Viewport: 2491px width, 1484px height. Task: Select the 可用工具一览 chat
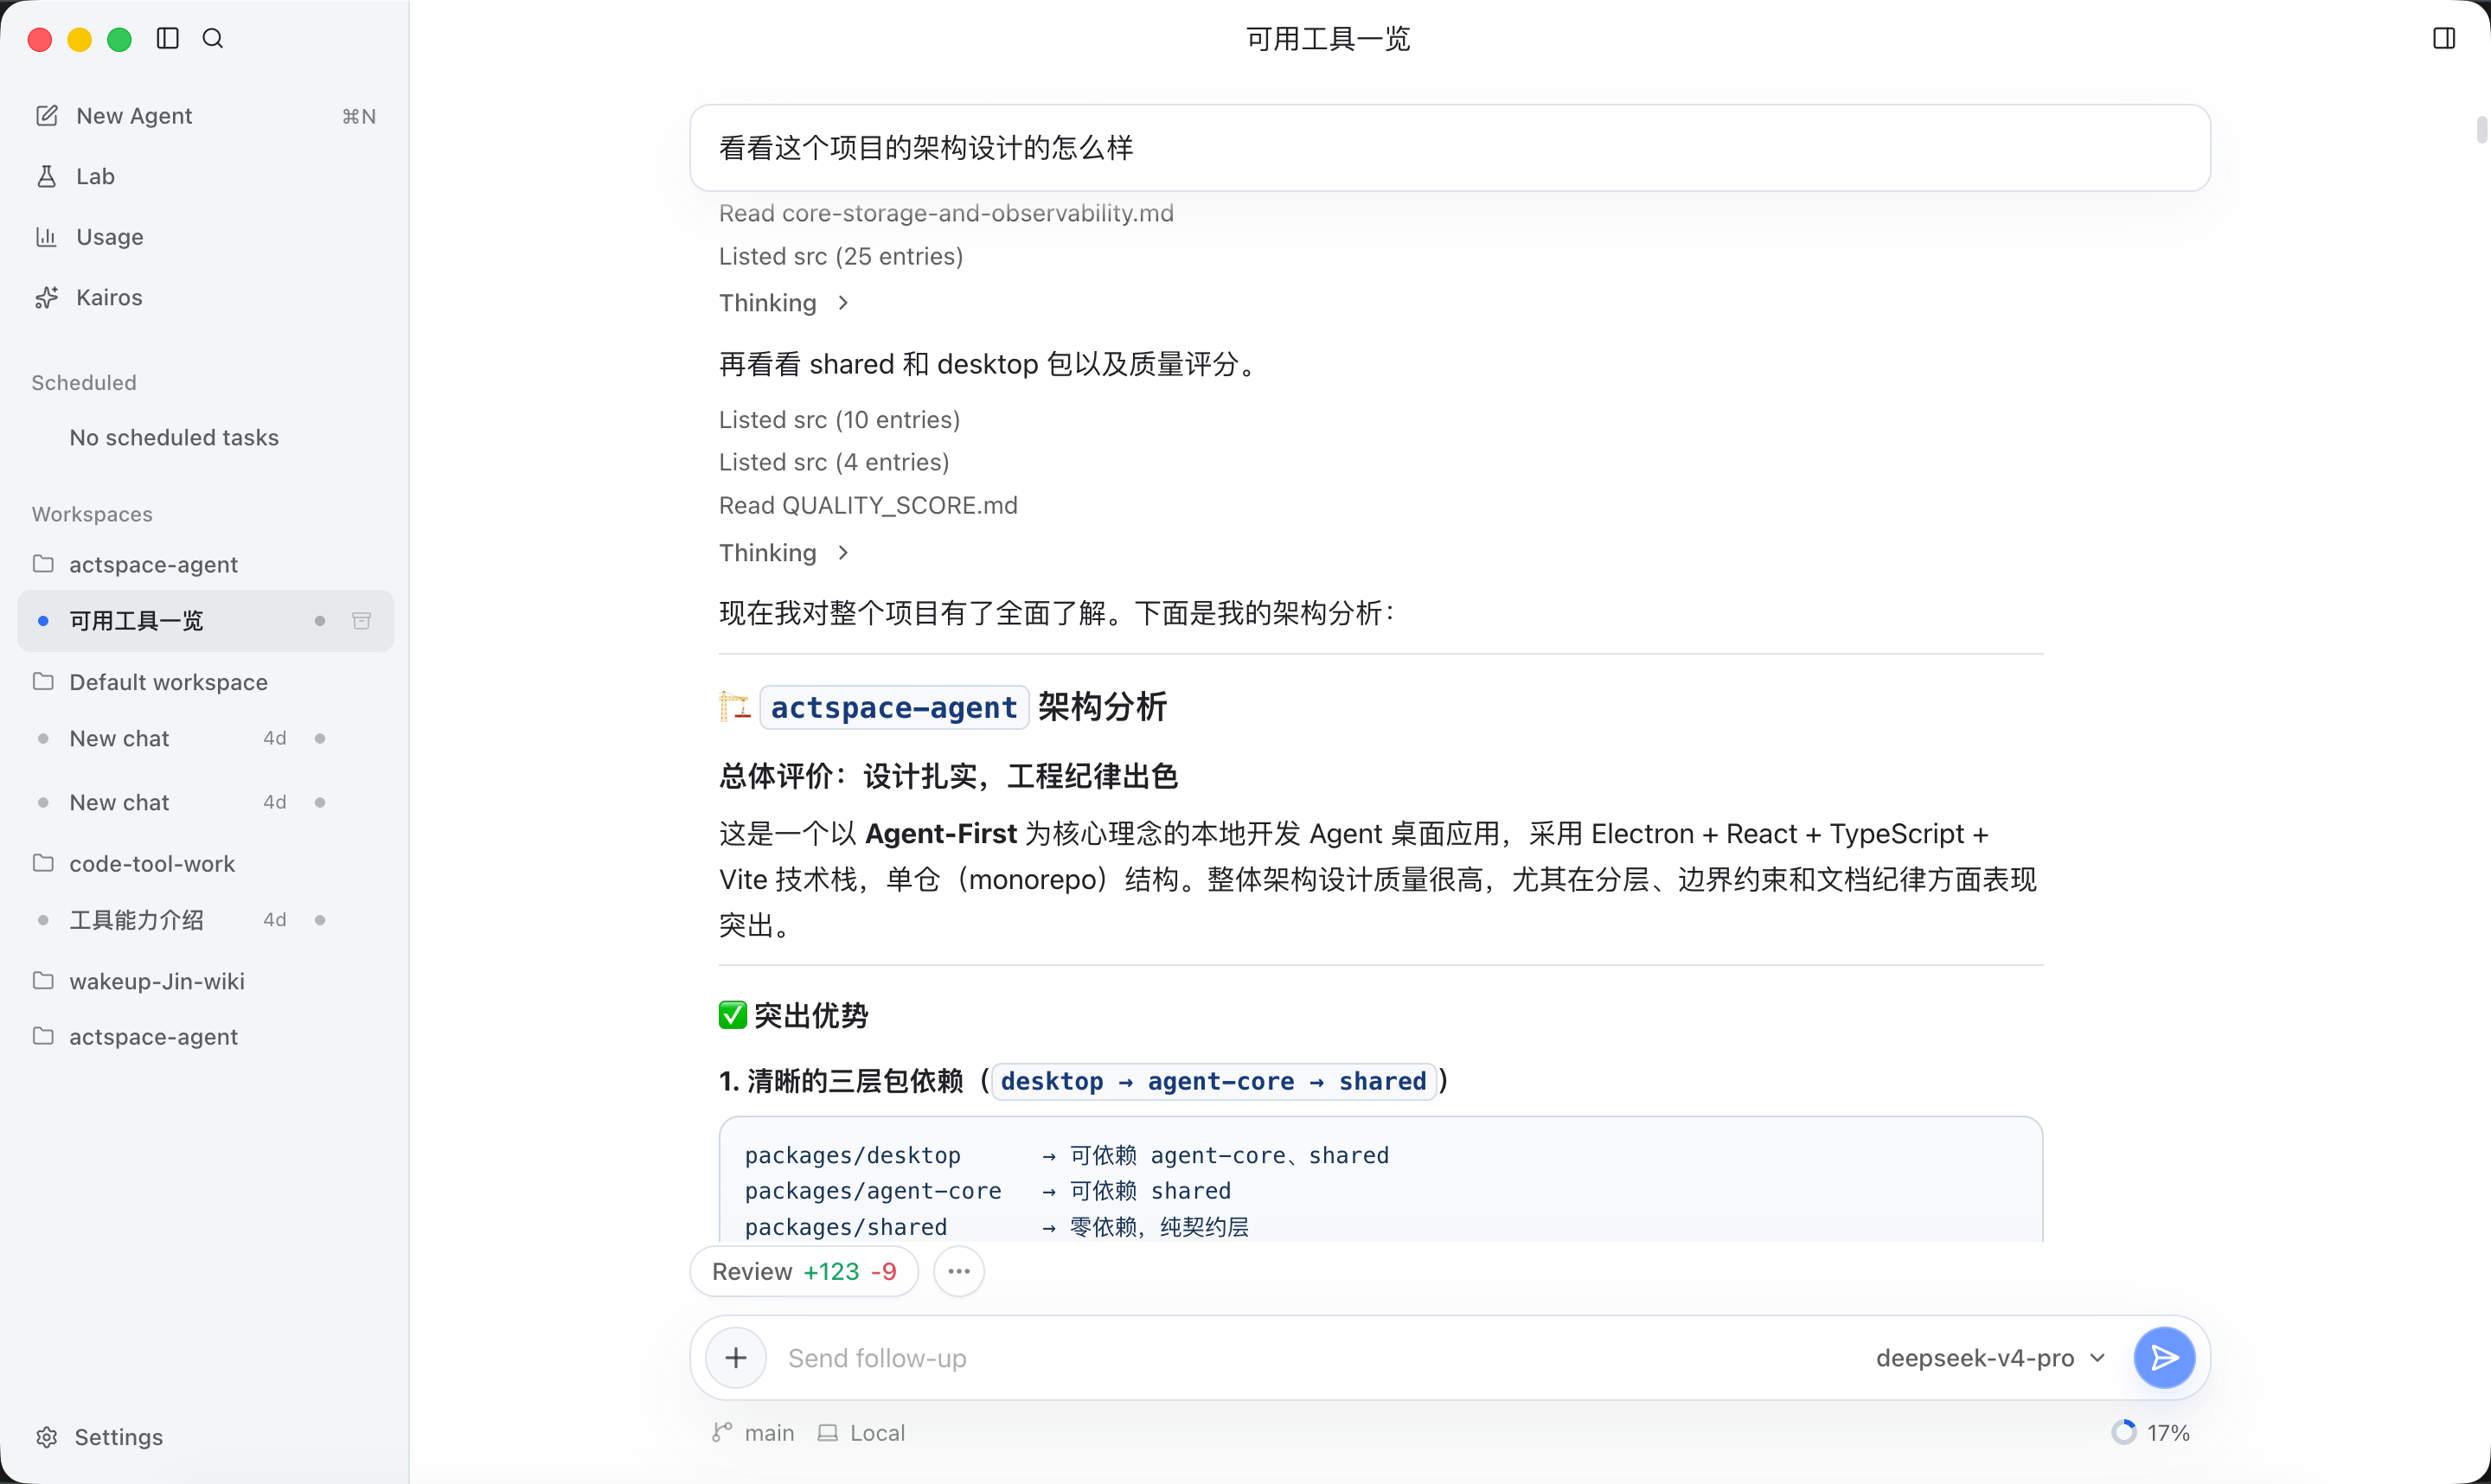pos(205,621)
